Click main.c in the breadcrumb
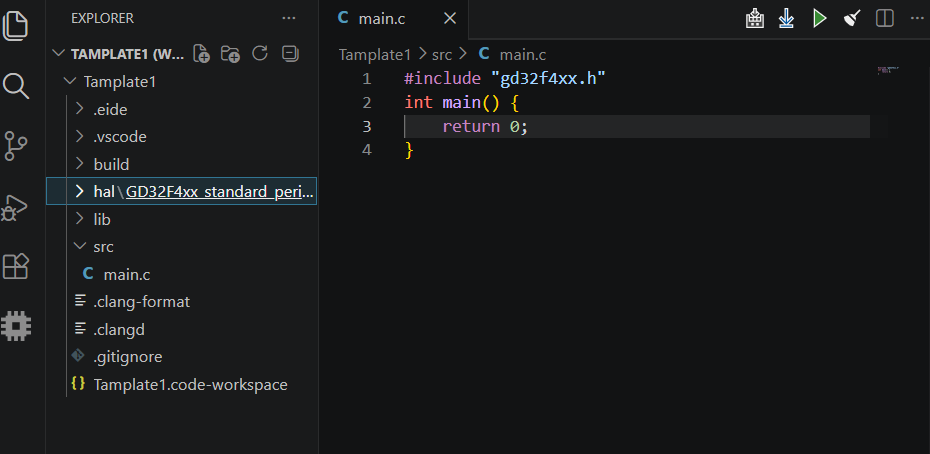 pos(523,55)
